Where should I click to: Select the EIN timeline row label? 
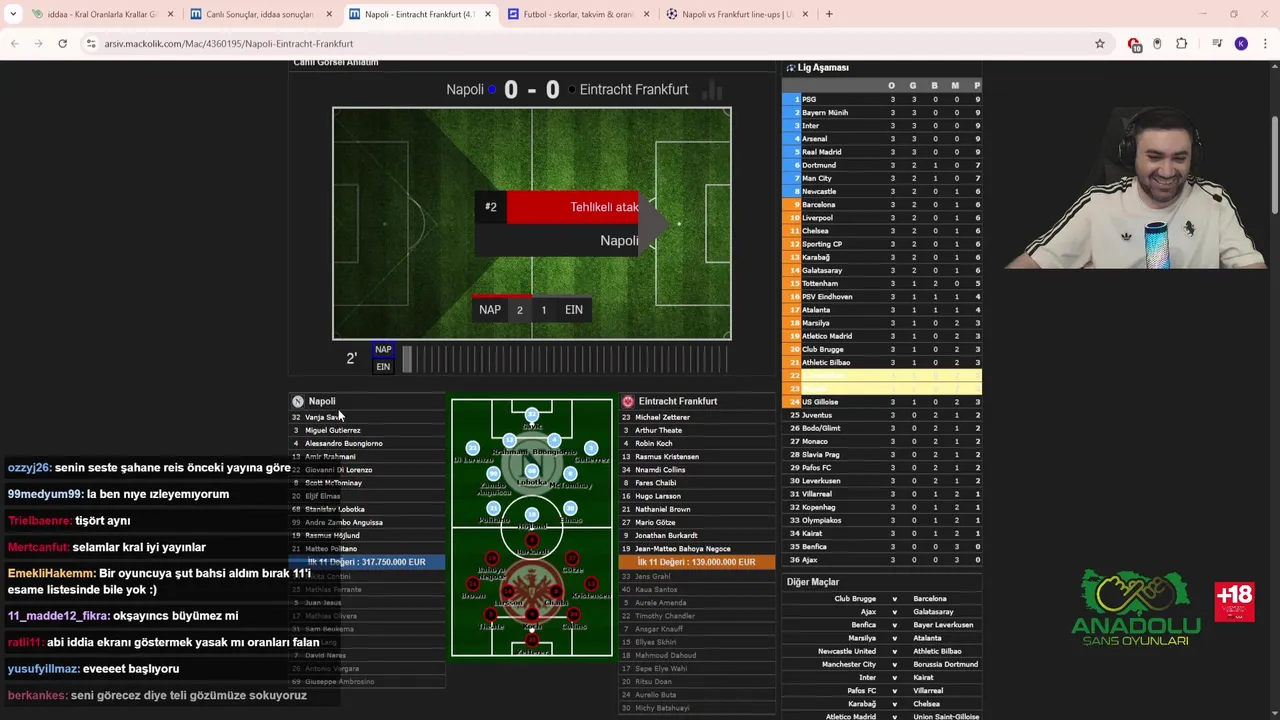(x=383, y=367)
